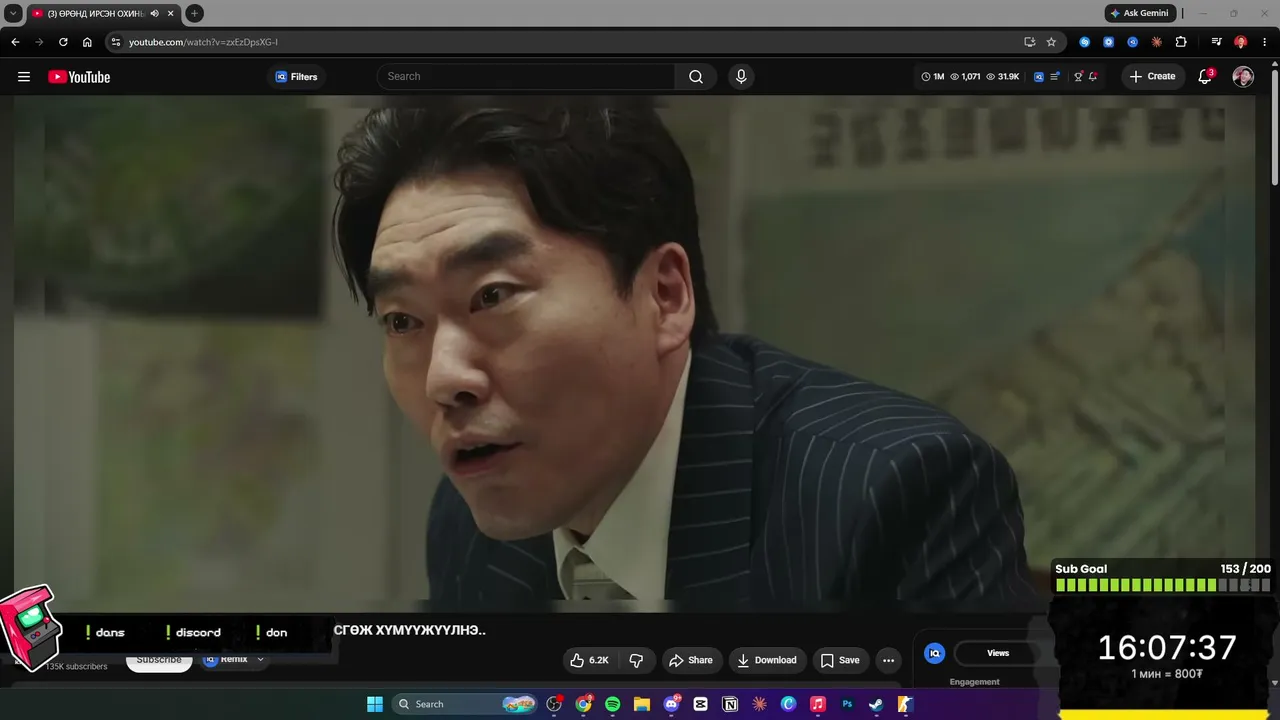The height and width of the screenshot is (720, 1280).
Task: Open the YouTube guide hamburger menu
Action: [x=24, y=77]
